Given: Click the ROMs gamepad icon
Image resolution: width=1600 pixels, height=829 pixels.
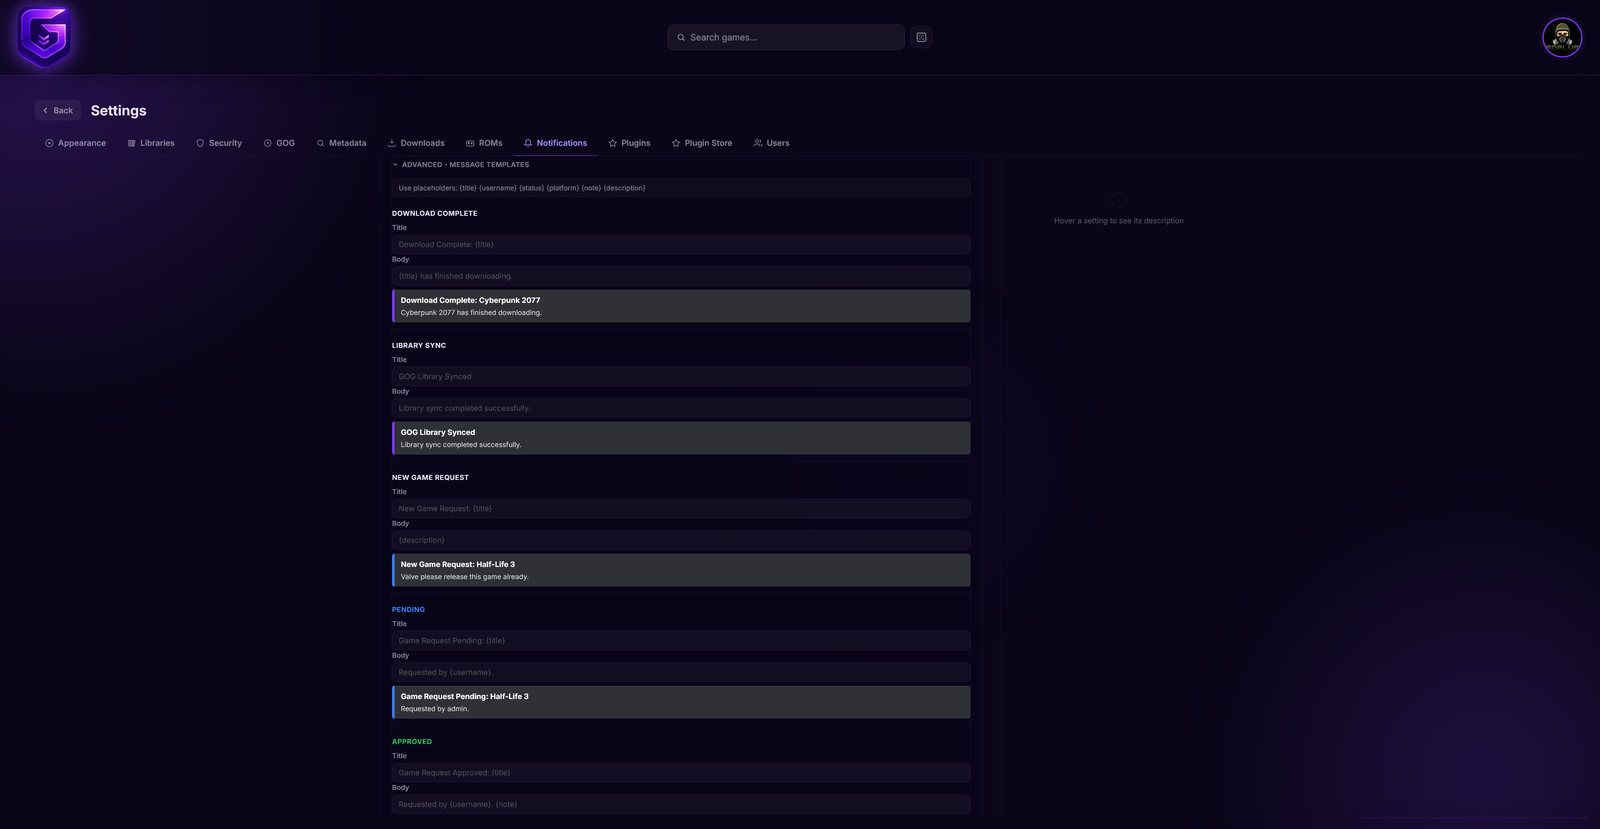Looking at the screenshot, I should pos(470,143).
